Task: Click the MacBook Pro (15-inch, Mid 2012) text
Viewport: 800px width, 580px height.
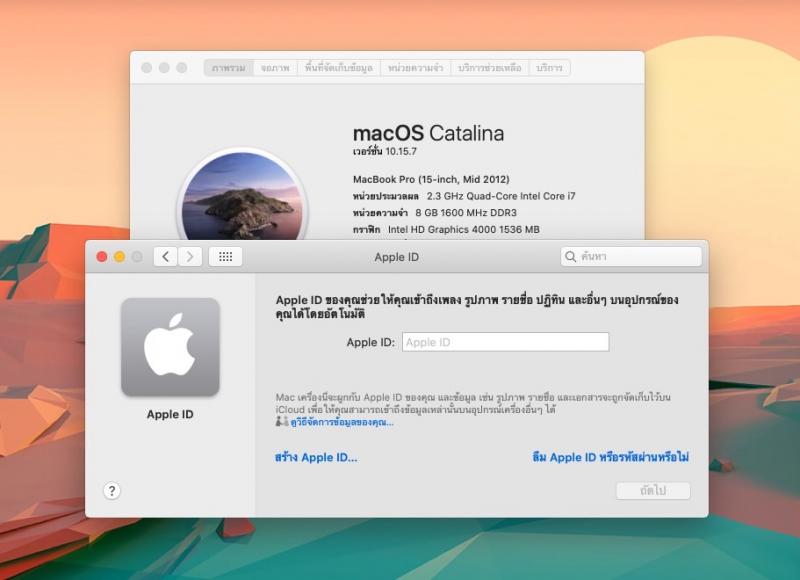Action: (x=431, y=179)
